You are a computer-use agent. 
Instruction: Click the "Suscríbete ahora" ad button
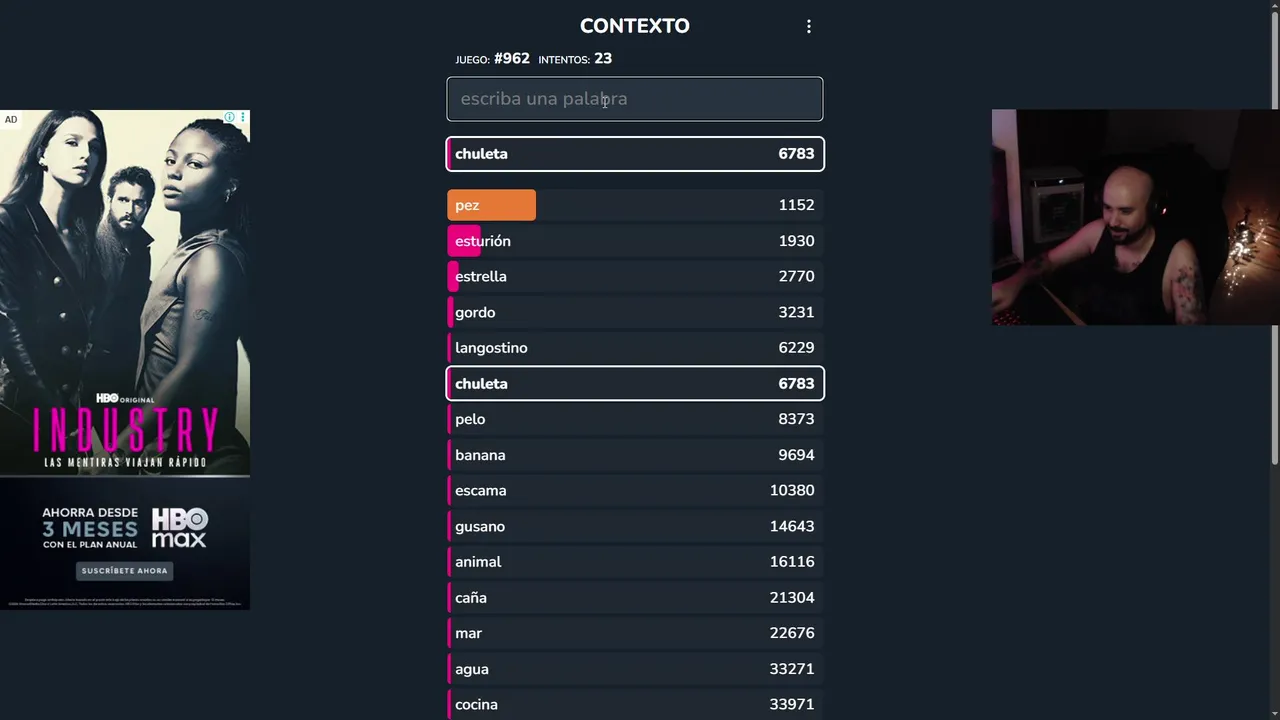(125, 571)
